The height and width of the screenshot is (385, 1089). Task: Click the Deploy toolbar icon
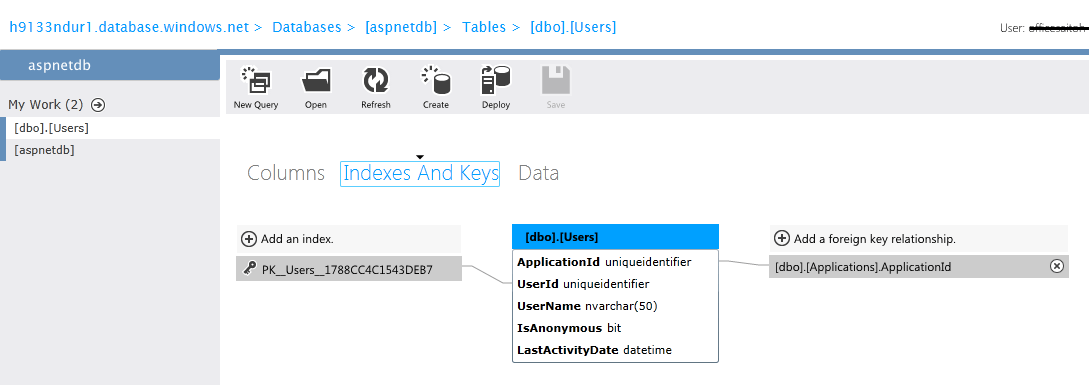[x=496, y=81]
